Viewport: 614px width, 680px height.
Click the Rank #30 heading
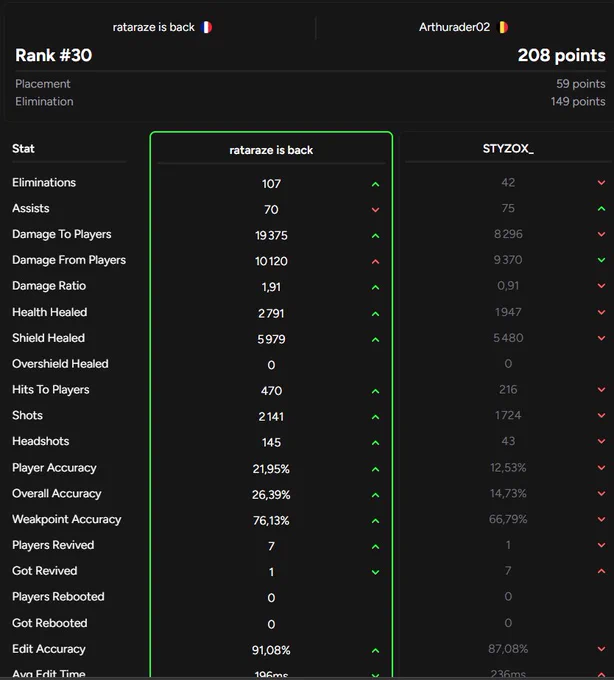click(53, 55)
